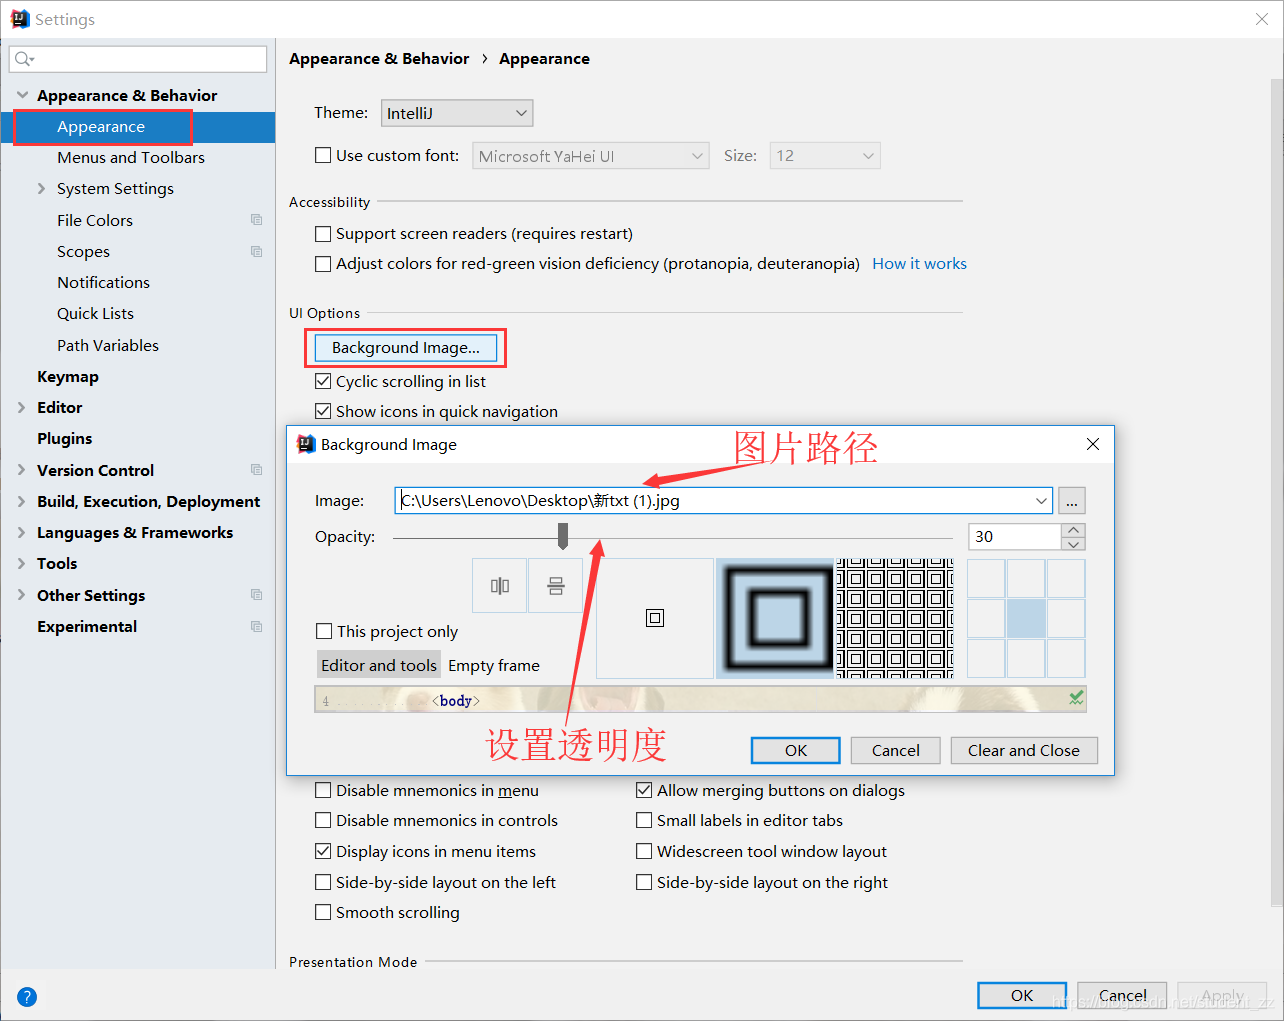
Task: Collapse the Appearance & Behavior tree node
Action: (22, 95)
